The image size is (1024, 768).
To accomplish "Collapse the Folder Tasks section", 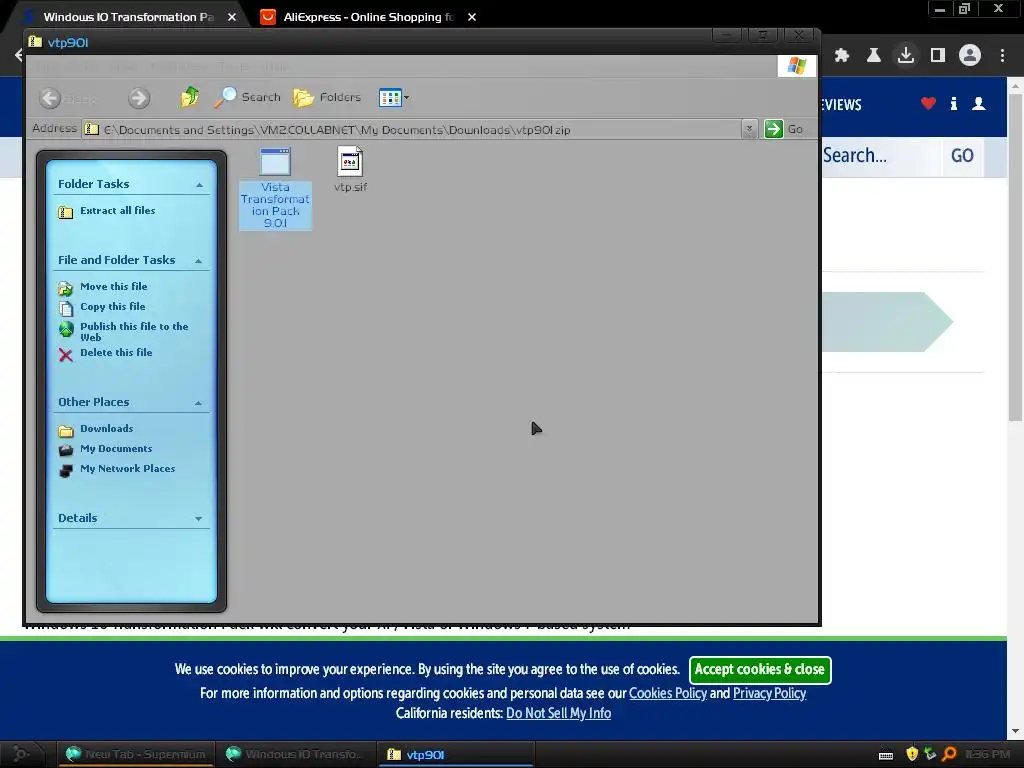I will coord(199,185).
